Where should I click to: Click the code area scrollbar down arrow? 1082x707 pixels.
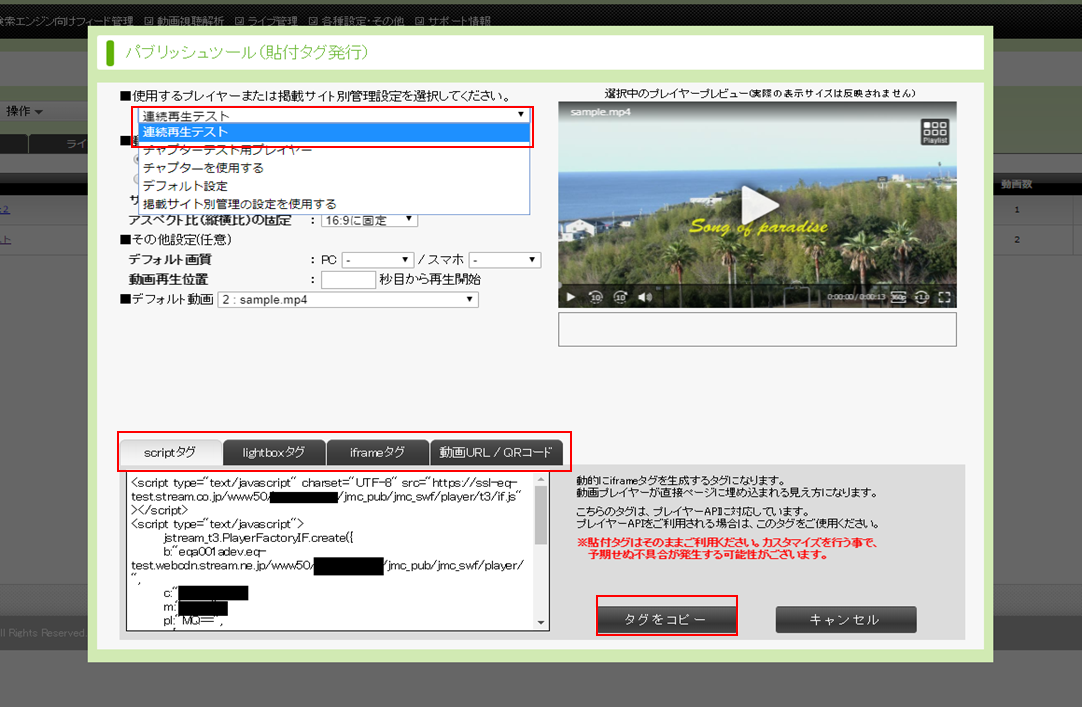541,622
